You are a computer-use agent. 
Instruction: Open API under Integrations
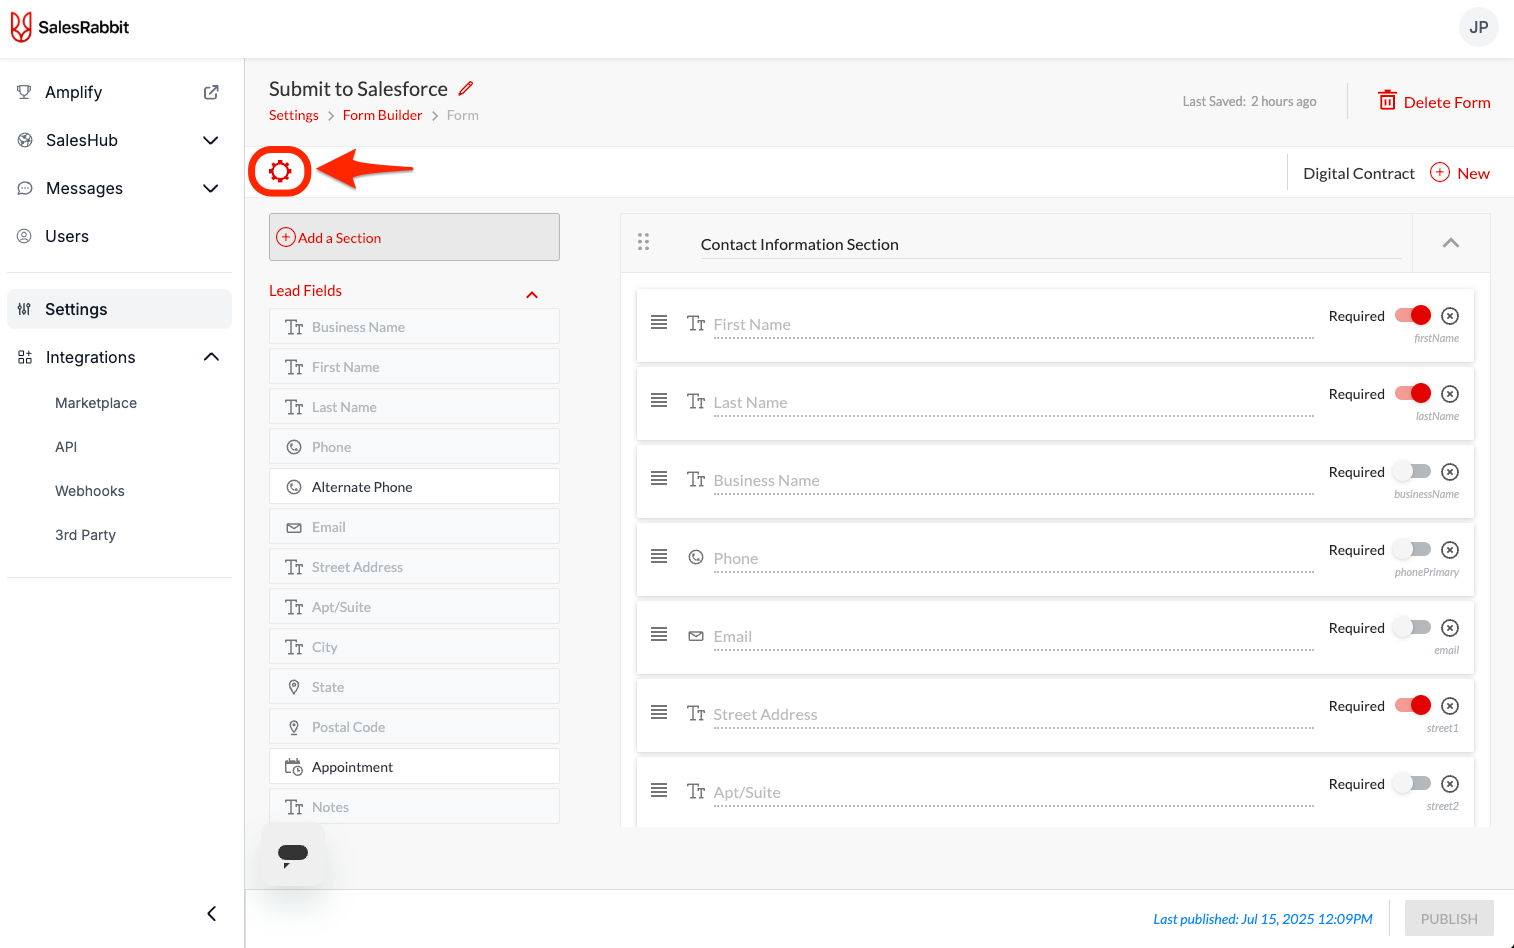pos(66,447)
